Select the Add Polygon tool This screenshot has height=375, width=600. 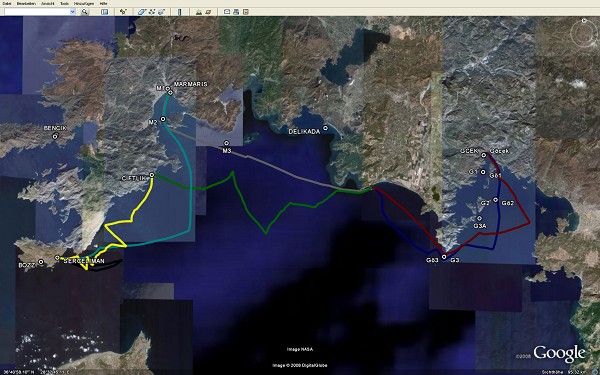[142, 12]
